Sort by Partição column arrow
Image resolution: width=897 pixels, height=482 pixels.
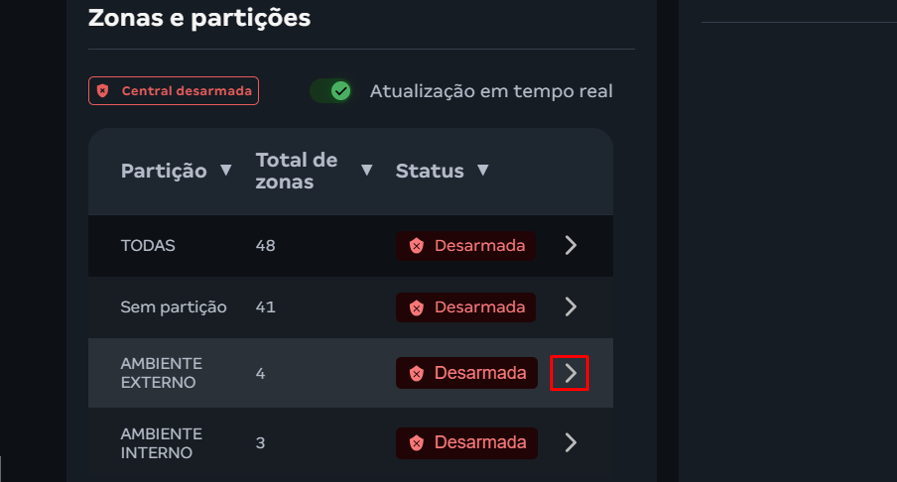pyautogui.click(x=226, y=170)
